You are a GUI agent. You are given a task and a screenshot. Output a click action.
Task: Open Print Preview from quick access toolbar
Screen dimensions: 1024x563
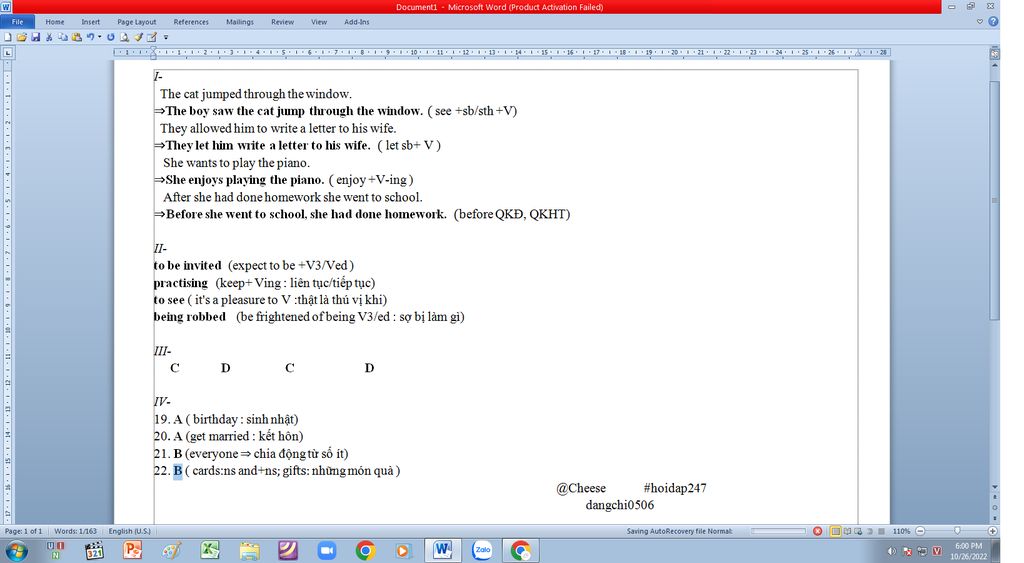tap(124, 37)
